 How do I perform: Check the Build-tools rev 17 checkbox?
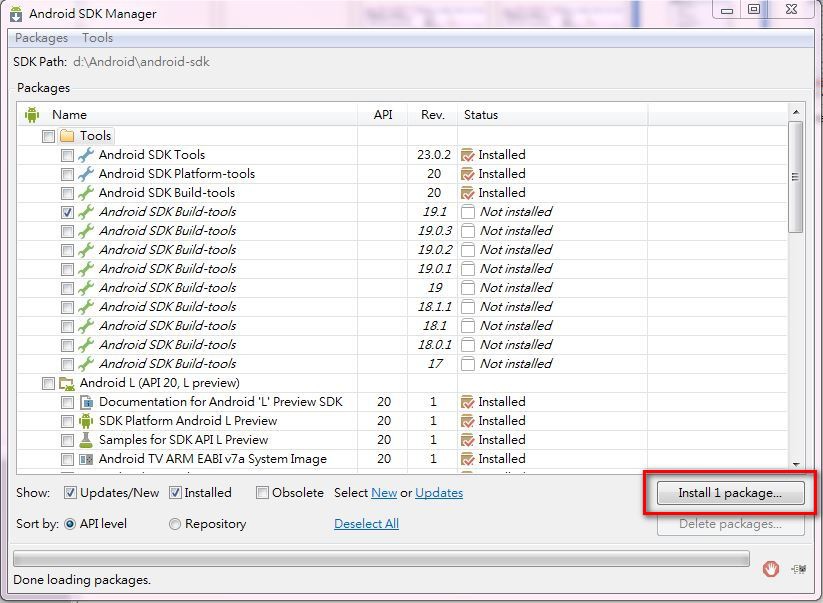click(67, 364)
